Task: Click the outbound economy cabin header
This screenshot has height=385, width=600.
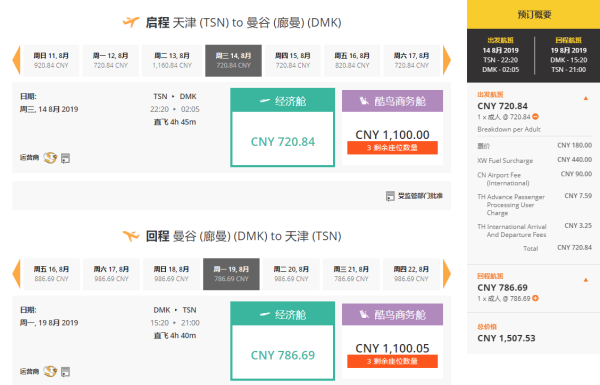Action: point(283,101)
